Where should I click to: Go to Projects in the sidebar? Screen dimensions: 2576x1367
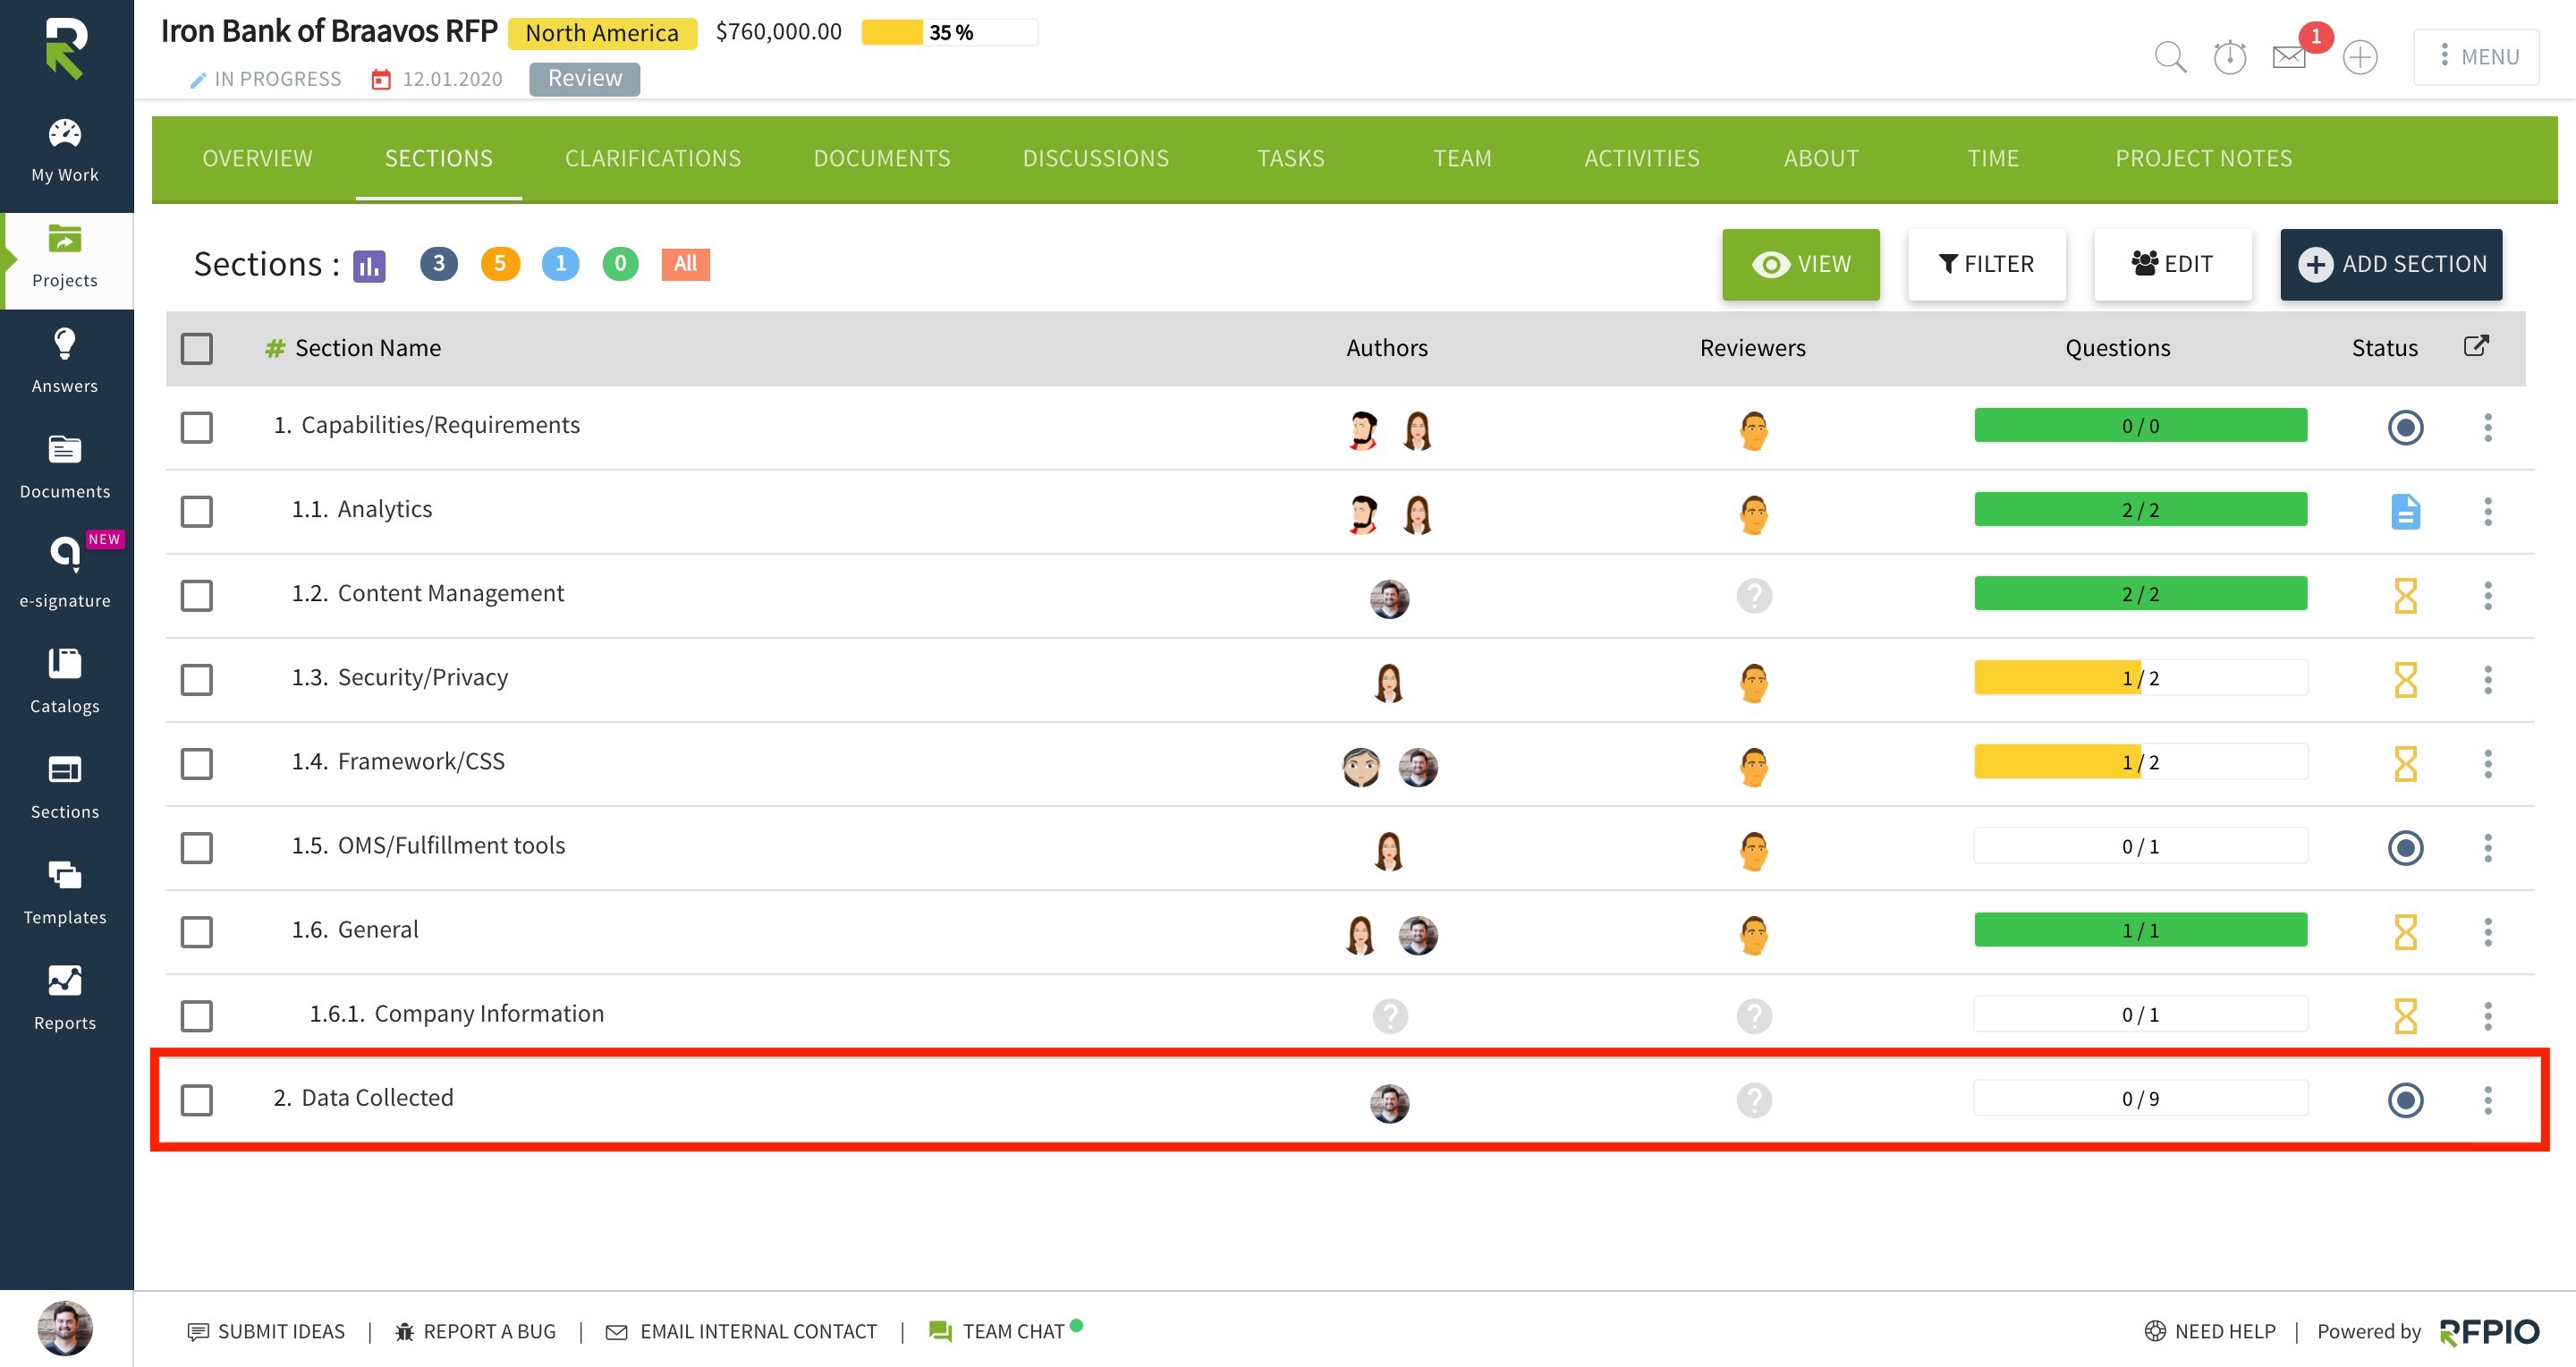click(65, 257)
